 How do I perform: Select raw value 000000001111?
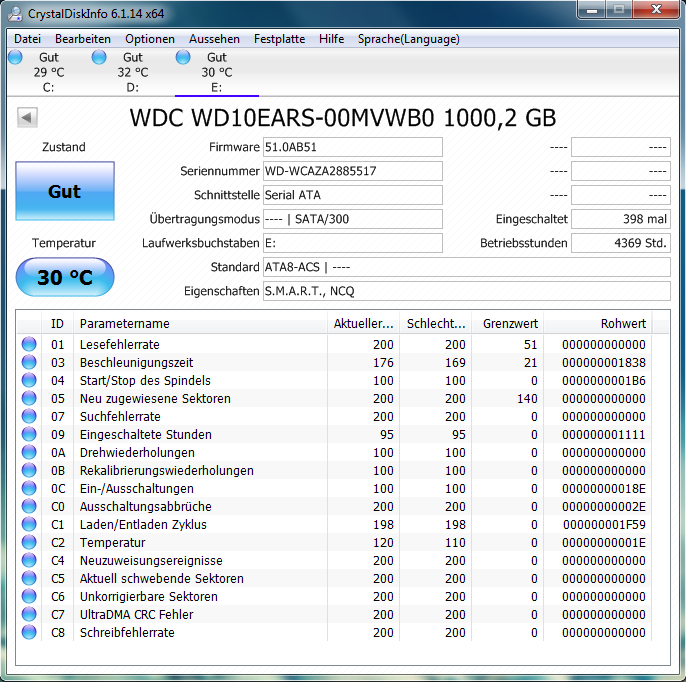pyautogui.click(x=604, y=434)
